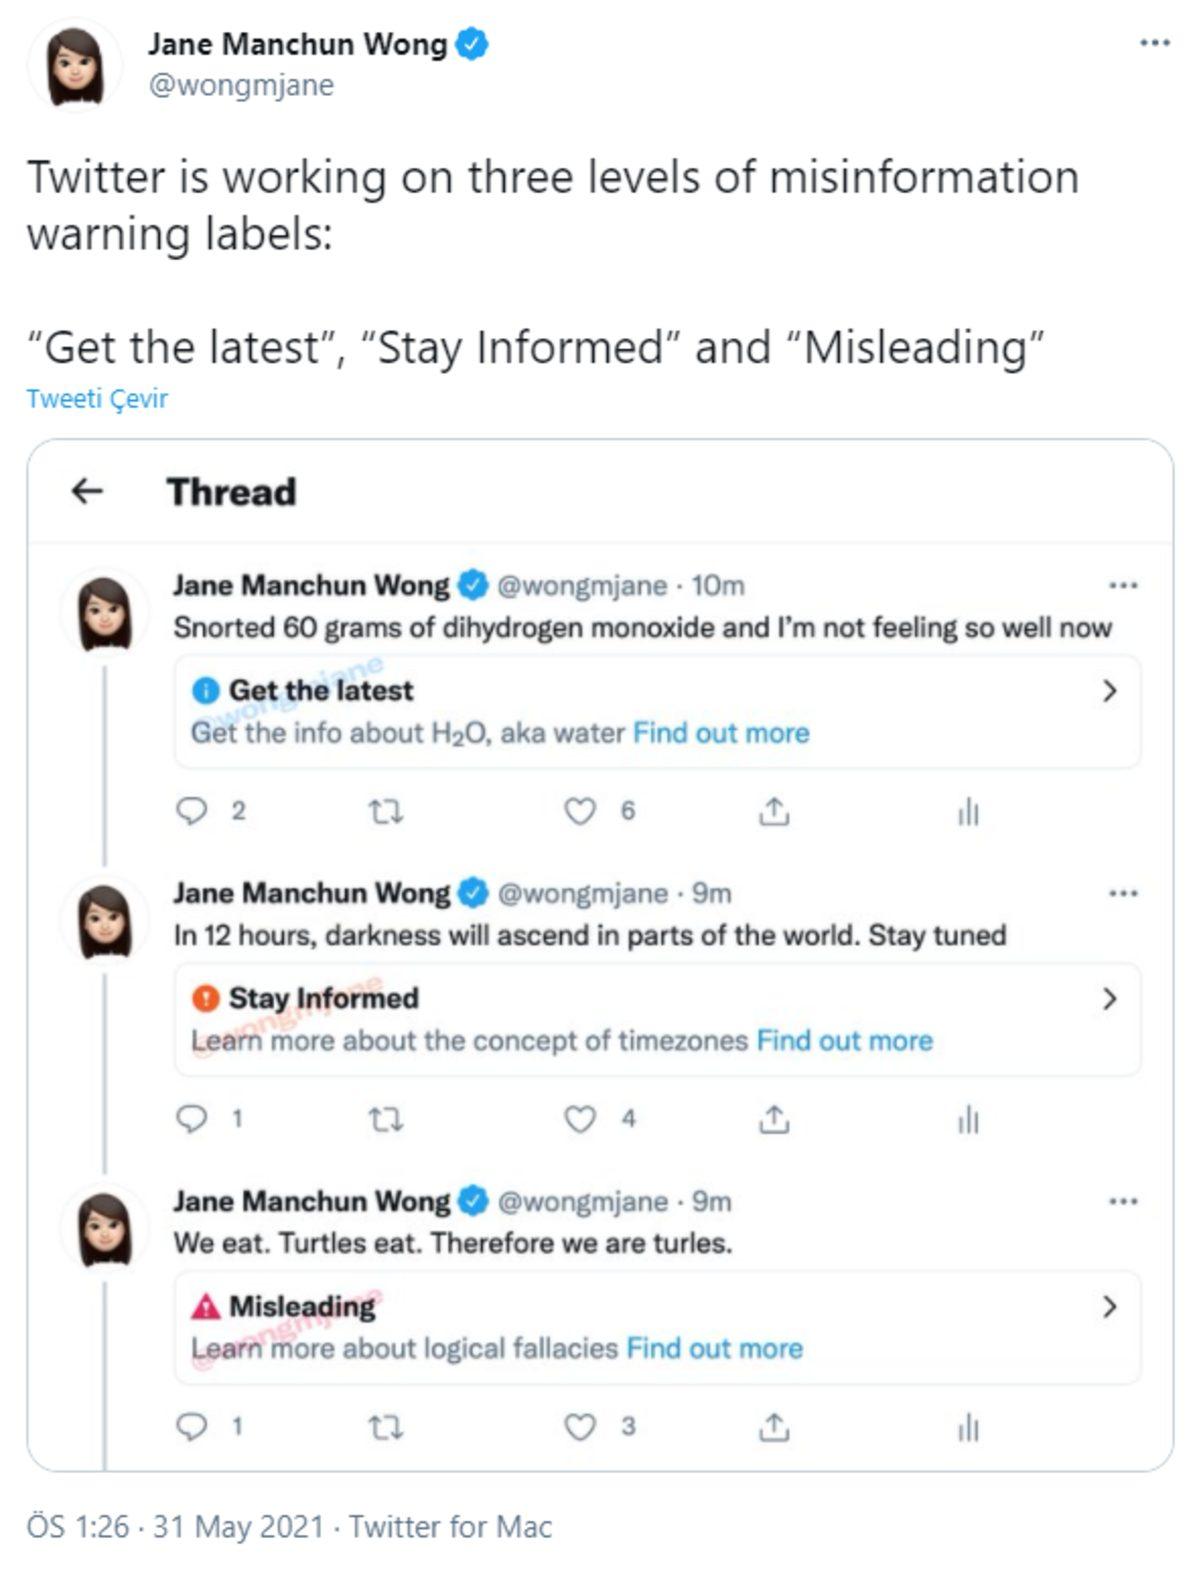Retweet the dihydrogen monoxide tweet
This screenshot has height=1578, width=1200.
point(386,812)
